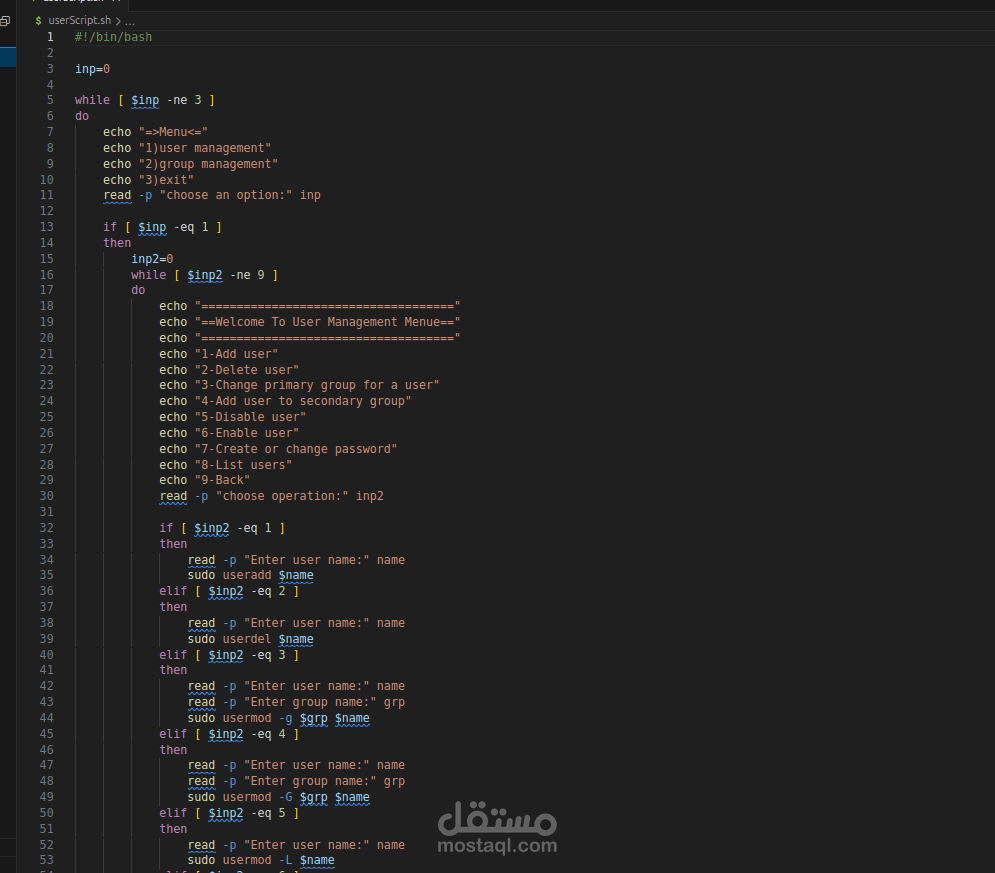This screenshot has height=873, width=995.
Task: Click the stacked-windows icon left of the breadcrumb
Action: (5, 21)
